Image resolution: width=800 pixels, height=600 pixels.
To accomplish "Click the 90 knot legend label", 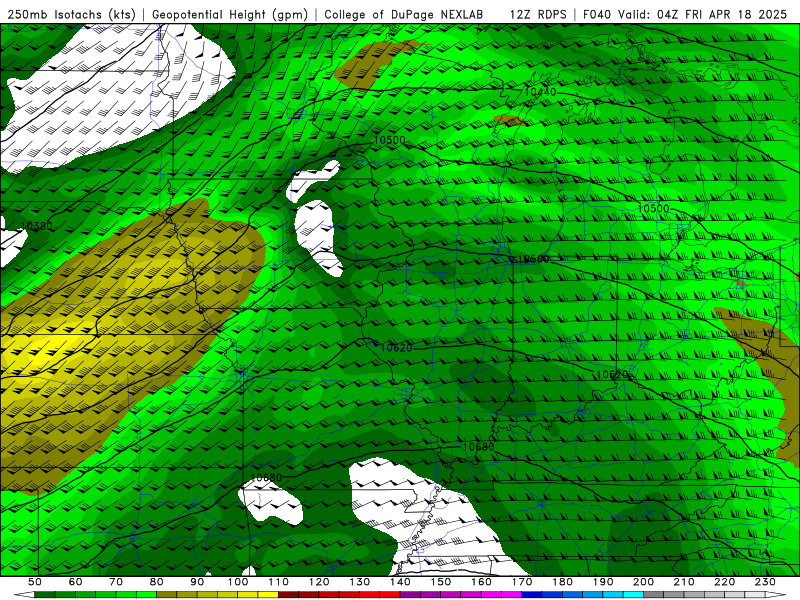I will click(x=197, y=582).
